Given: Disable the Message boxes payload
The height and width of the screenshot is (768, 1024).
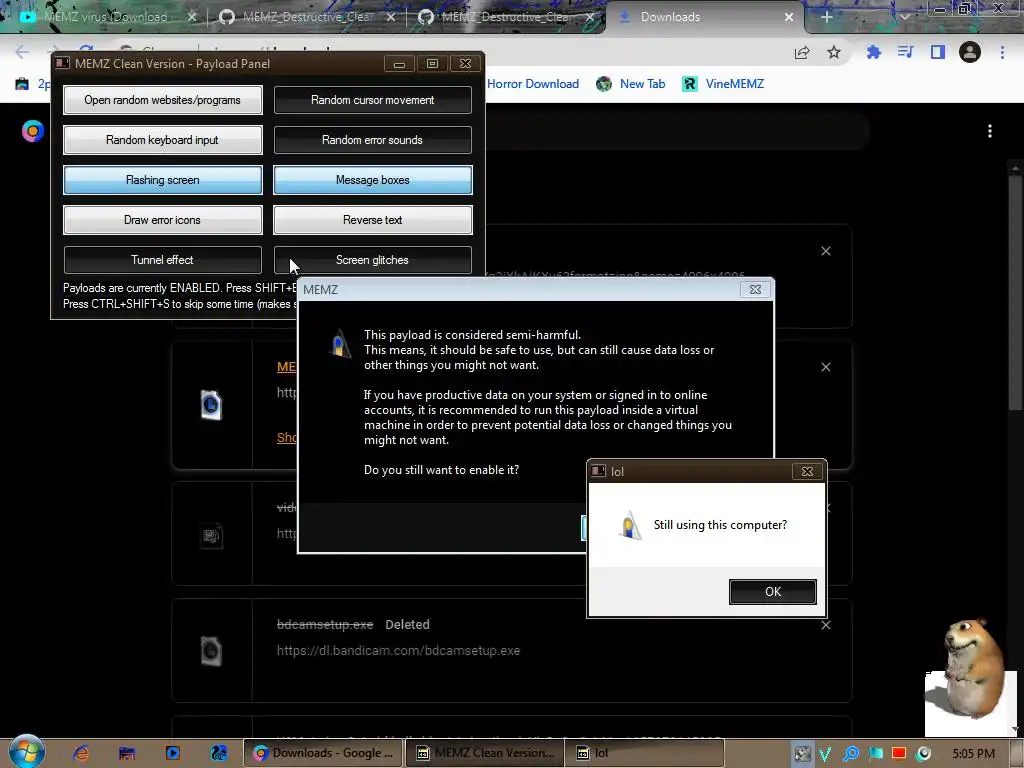Looking at the screenshot, I should tap(372, 180).
